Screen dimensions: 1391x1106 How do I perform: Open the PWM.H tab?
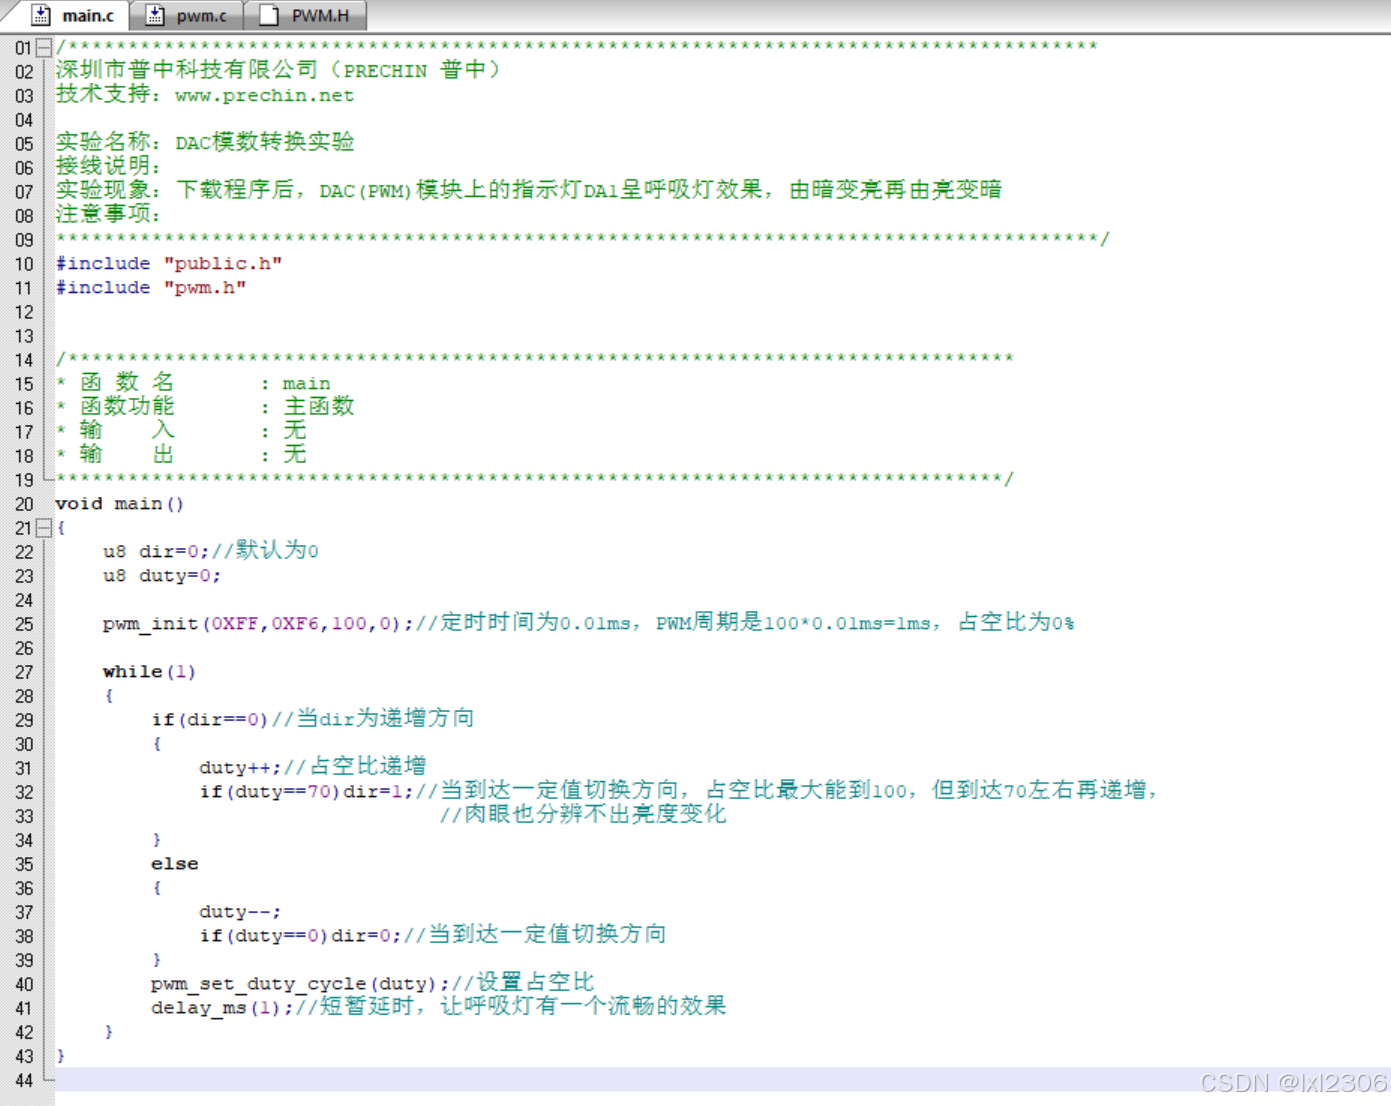(x=305, y=16)
